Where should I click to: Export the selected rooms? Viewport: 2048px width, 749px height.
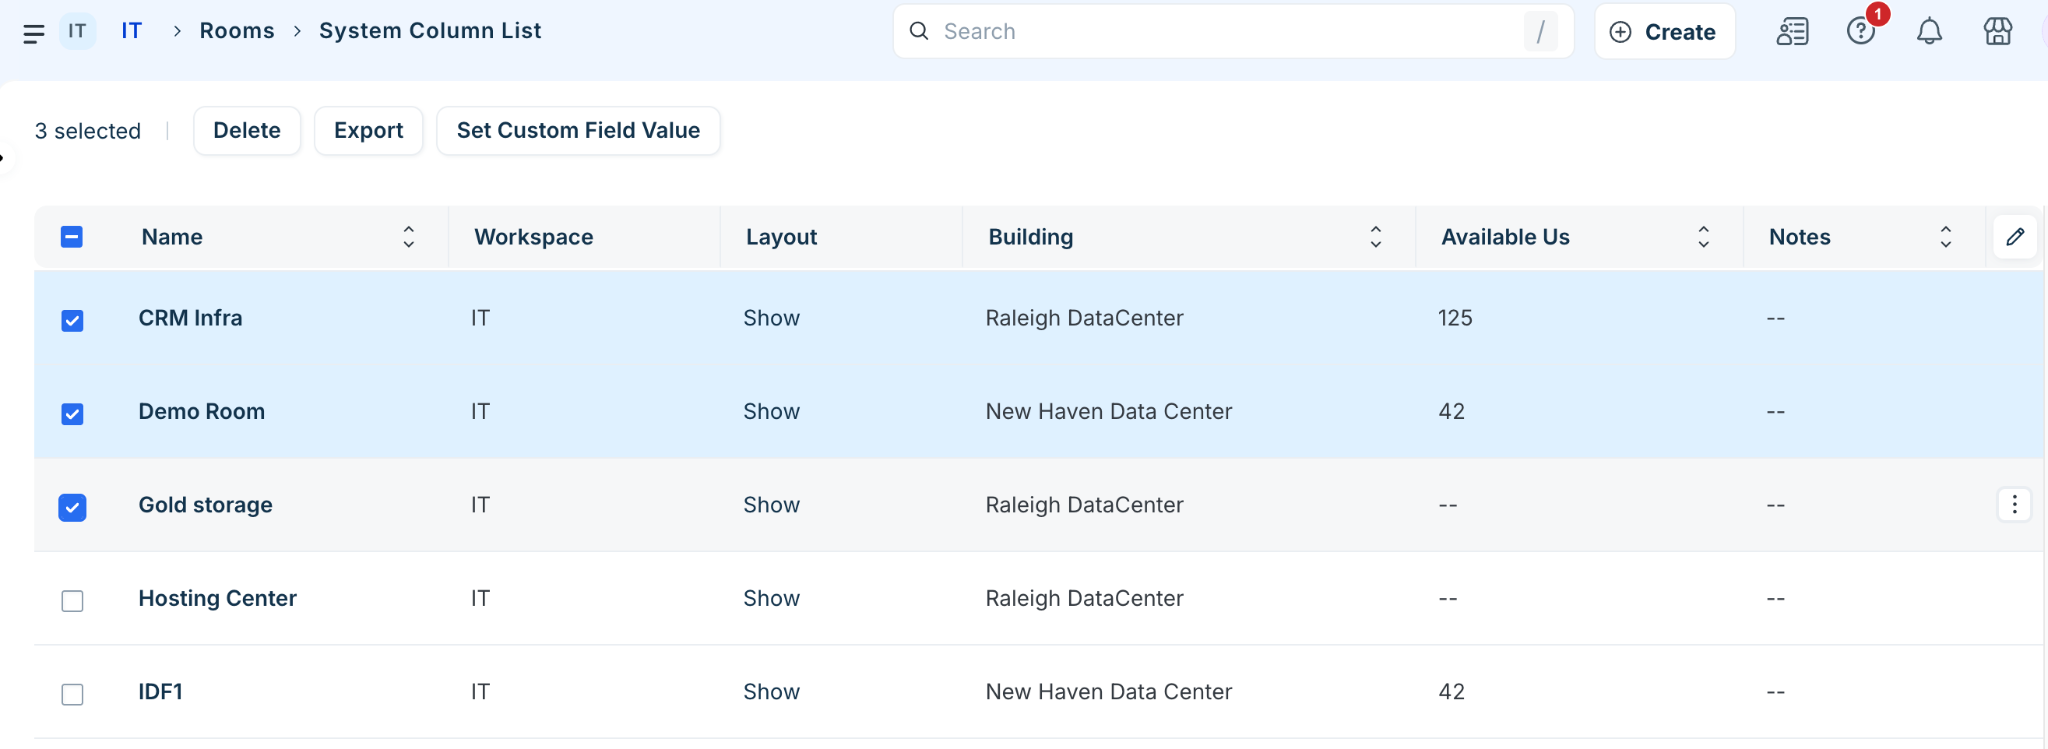tap(368, 131)
